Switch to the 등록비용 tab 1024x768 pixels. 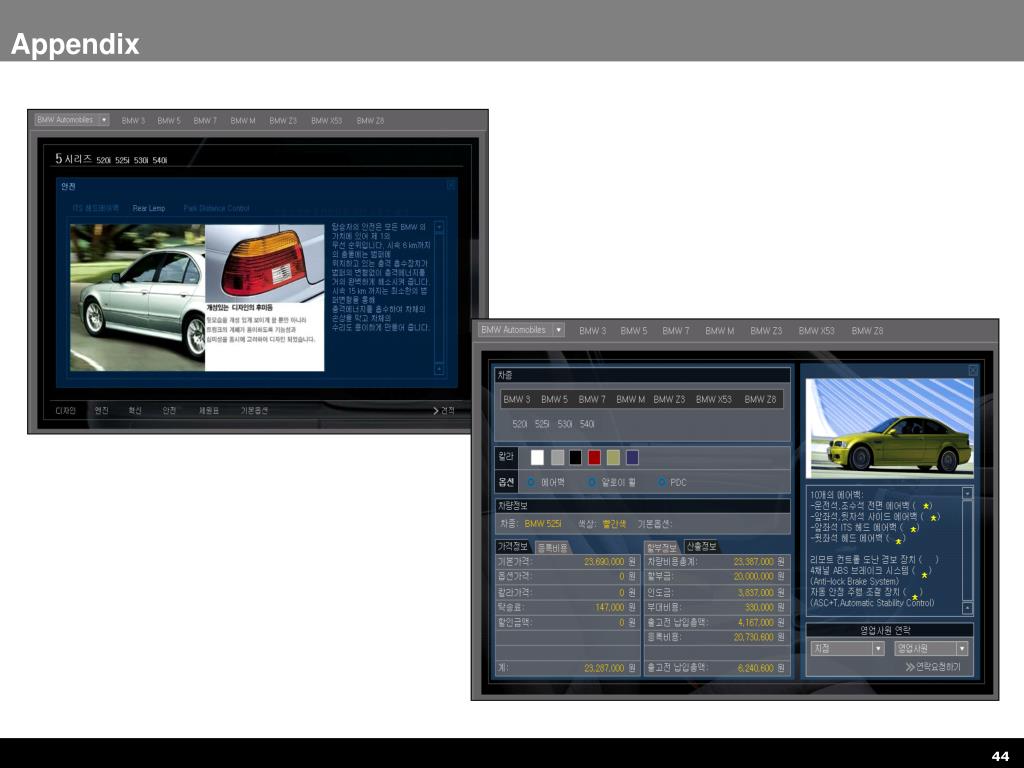[552, 547]
